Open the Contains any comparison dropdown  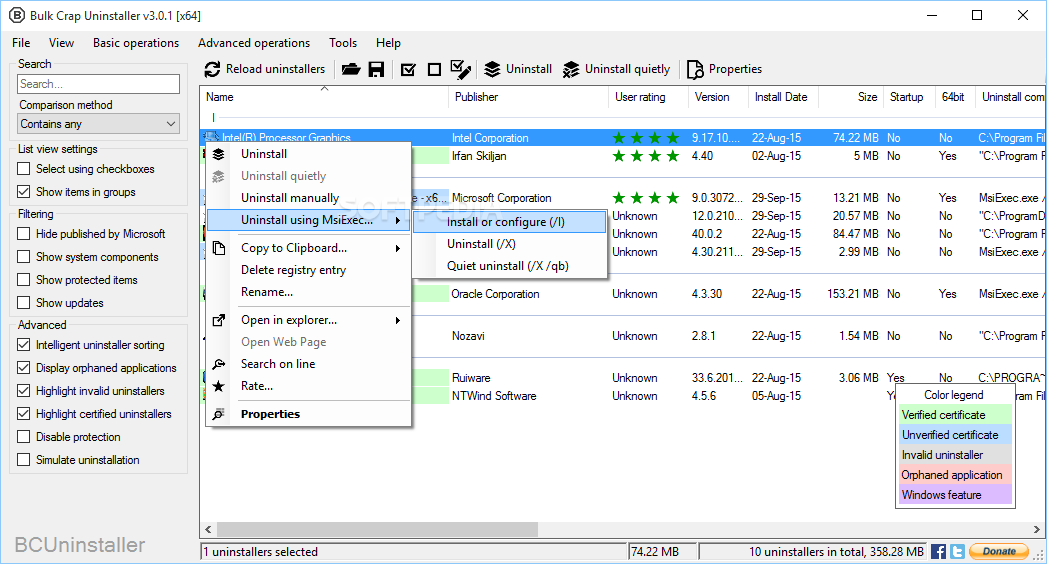[98, 124]
